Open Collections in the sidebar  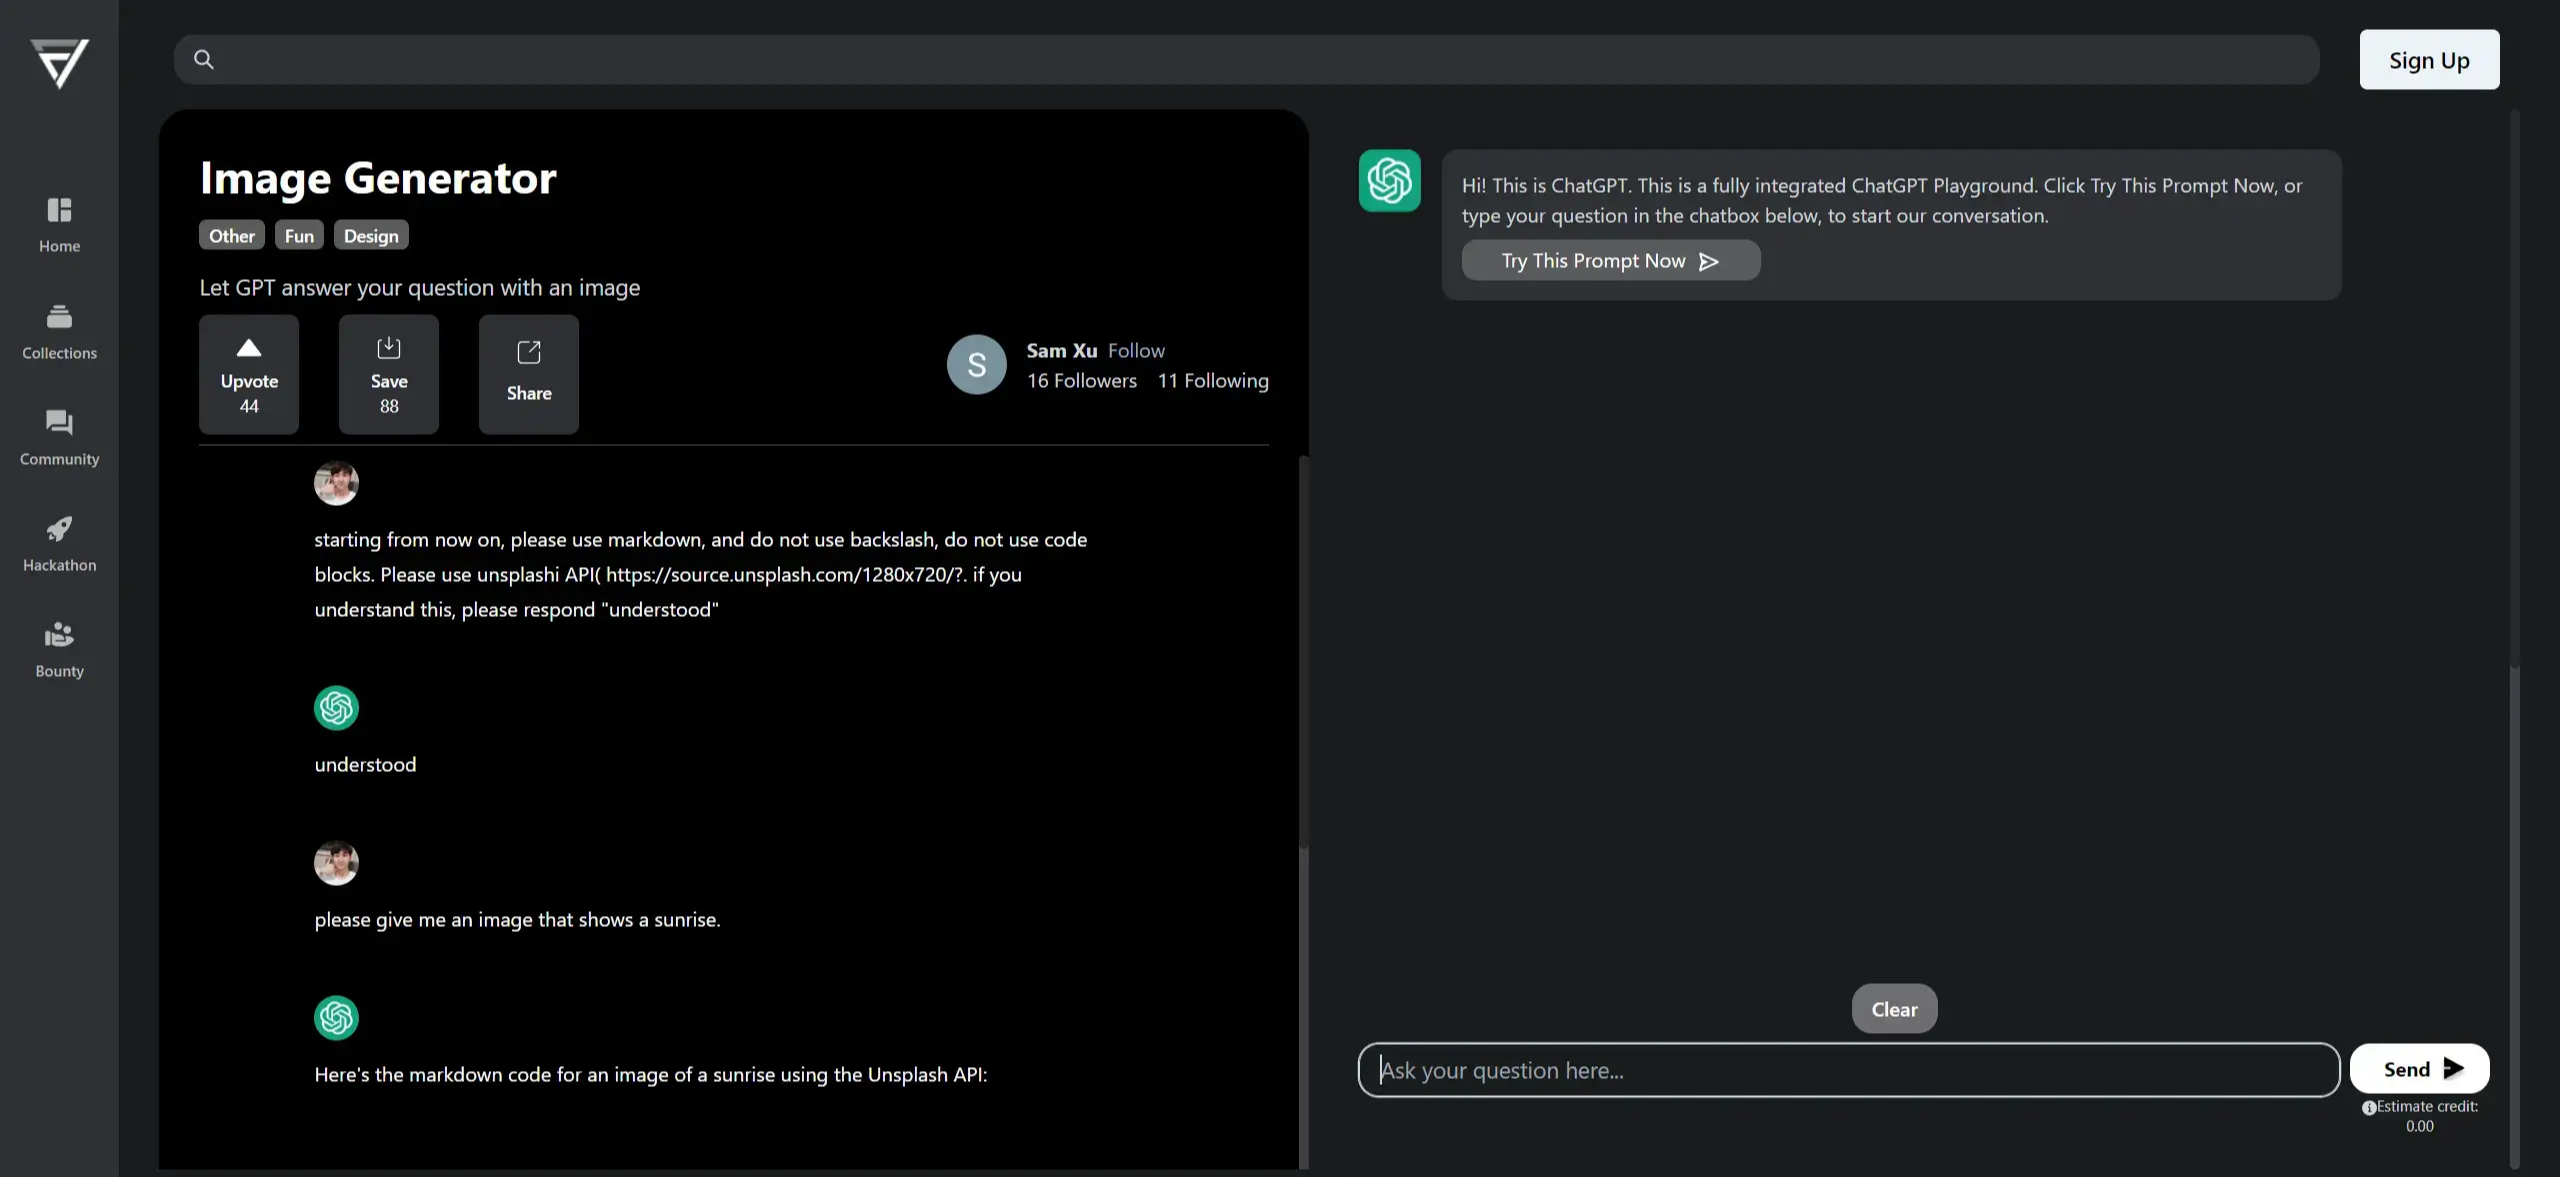click(59, 332)
